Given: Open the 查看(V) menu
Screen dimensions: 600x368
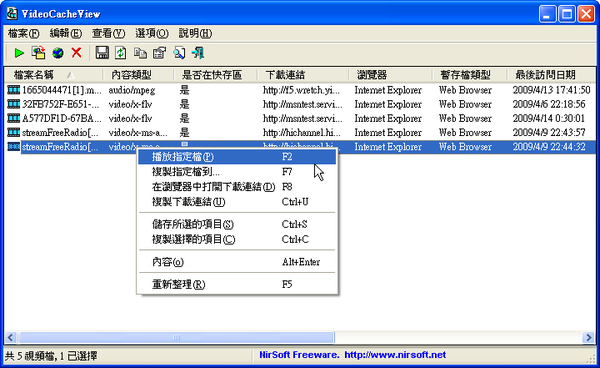Looking at the screenshot, I should 108,34.
